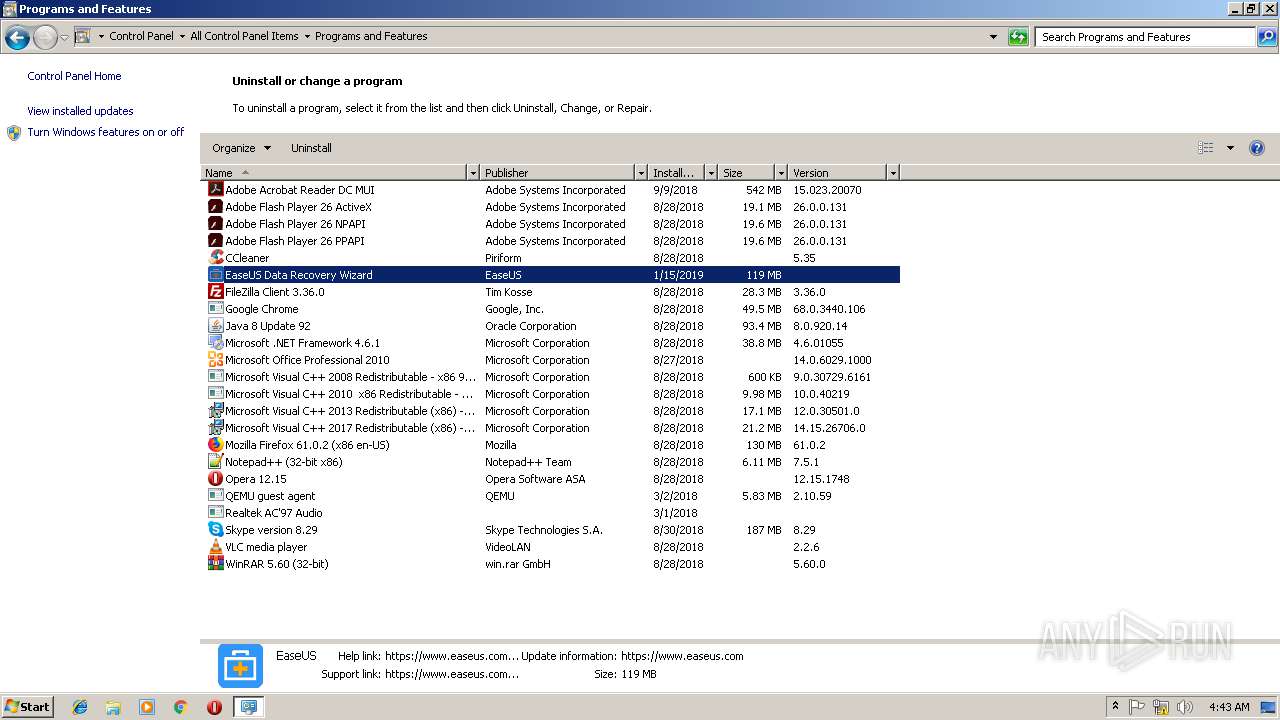
Task: Click the refresh button beside the address bar
Action: point(1018,37)
